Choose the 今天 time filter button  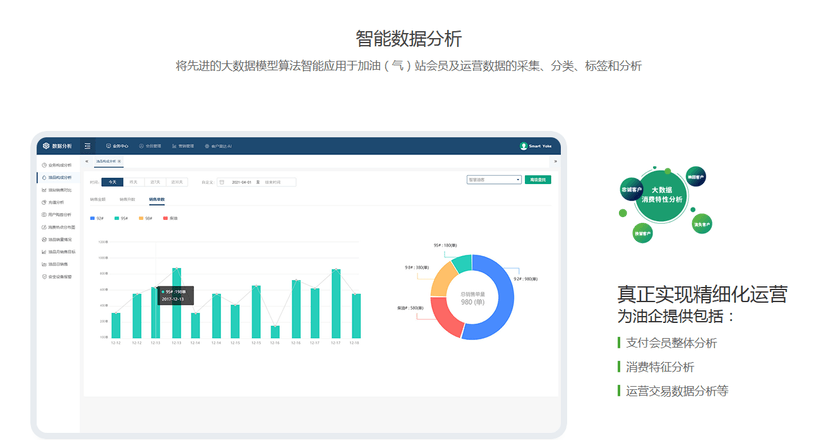(x=112, y=182)
